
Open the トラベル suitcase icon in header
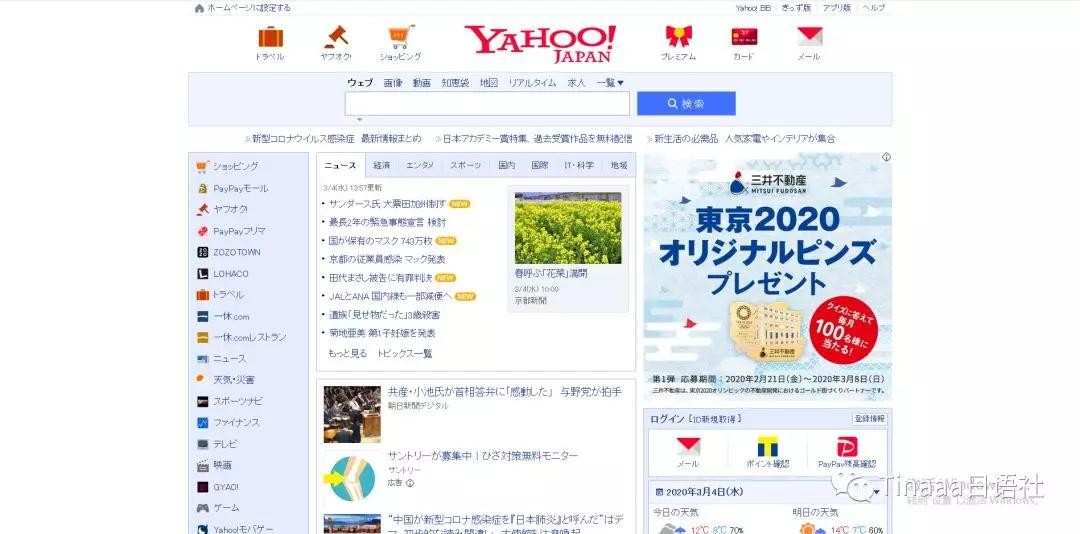point(270,37)
